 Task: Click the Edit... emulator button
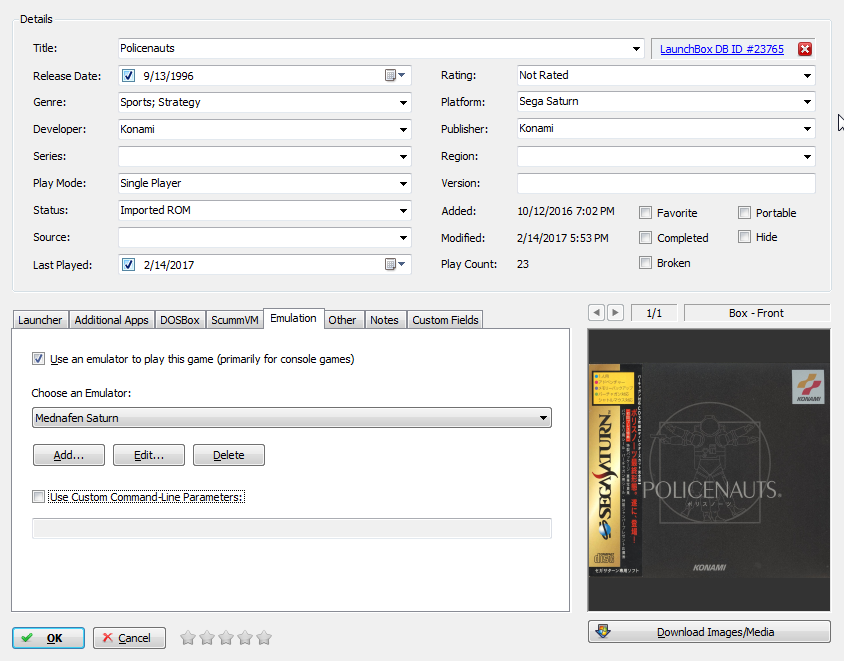(149, 455)
